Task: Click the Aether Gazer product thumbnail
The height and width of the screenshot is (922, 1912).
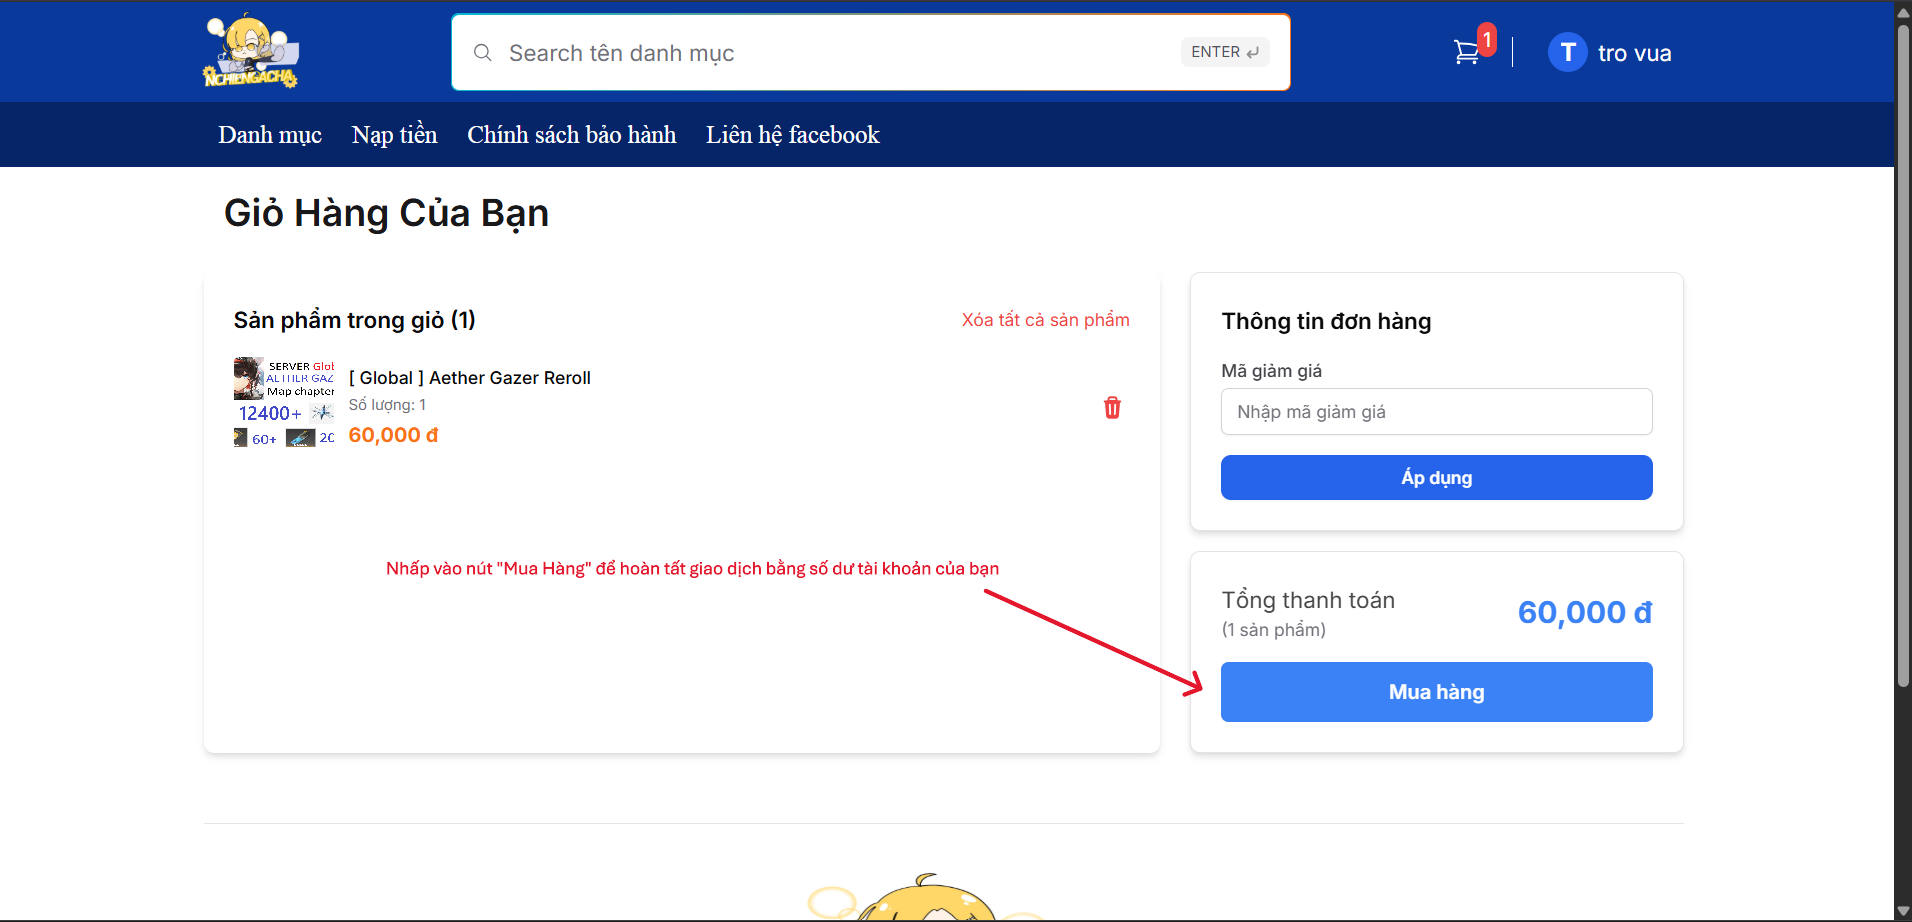Action: tap(284, 400)
